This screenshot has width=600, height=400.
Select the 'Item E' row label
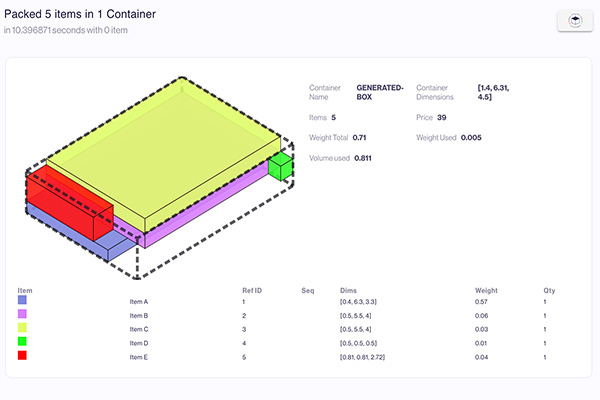pyautogui.click(x=139, y=357)
